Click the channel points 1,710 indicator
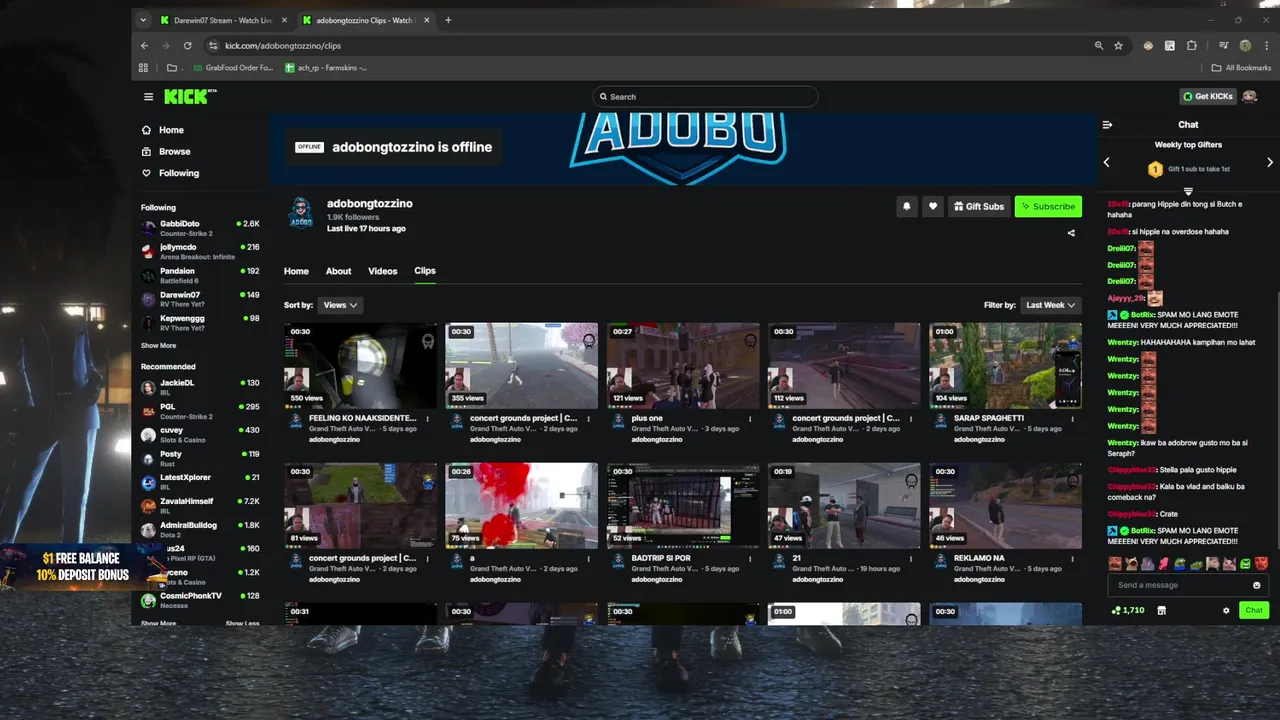The width and height of the screenshot is (1280, 720). (x=1127, y=610)
